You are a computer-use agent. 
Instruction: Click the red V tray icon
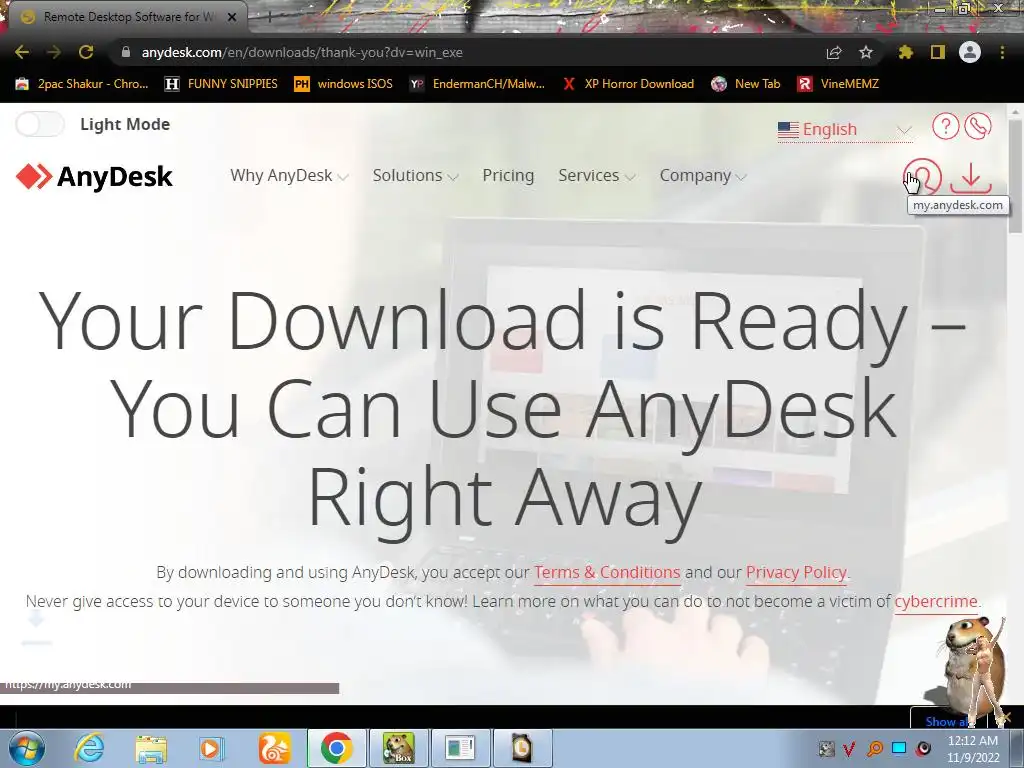coord(850,749)
